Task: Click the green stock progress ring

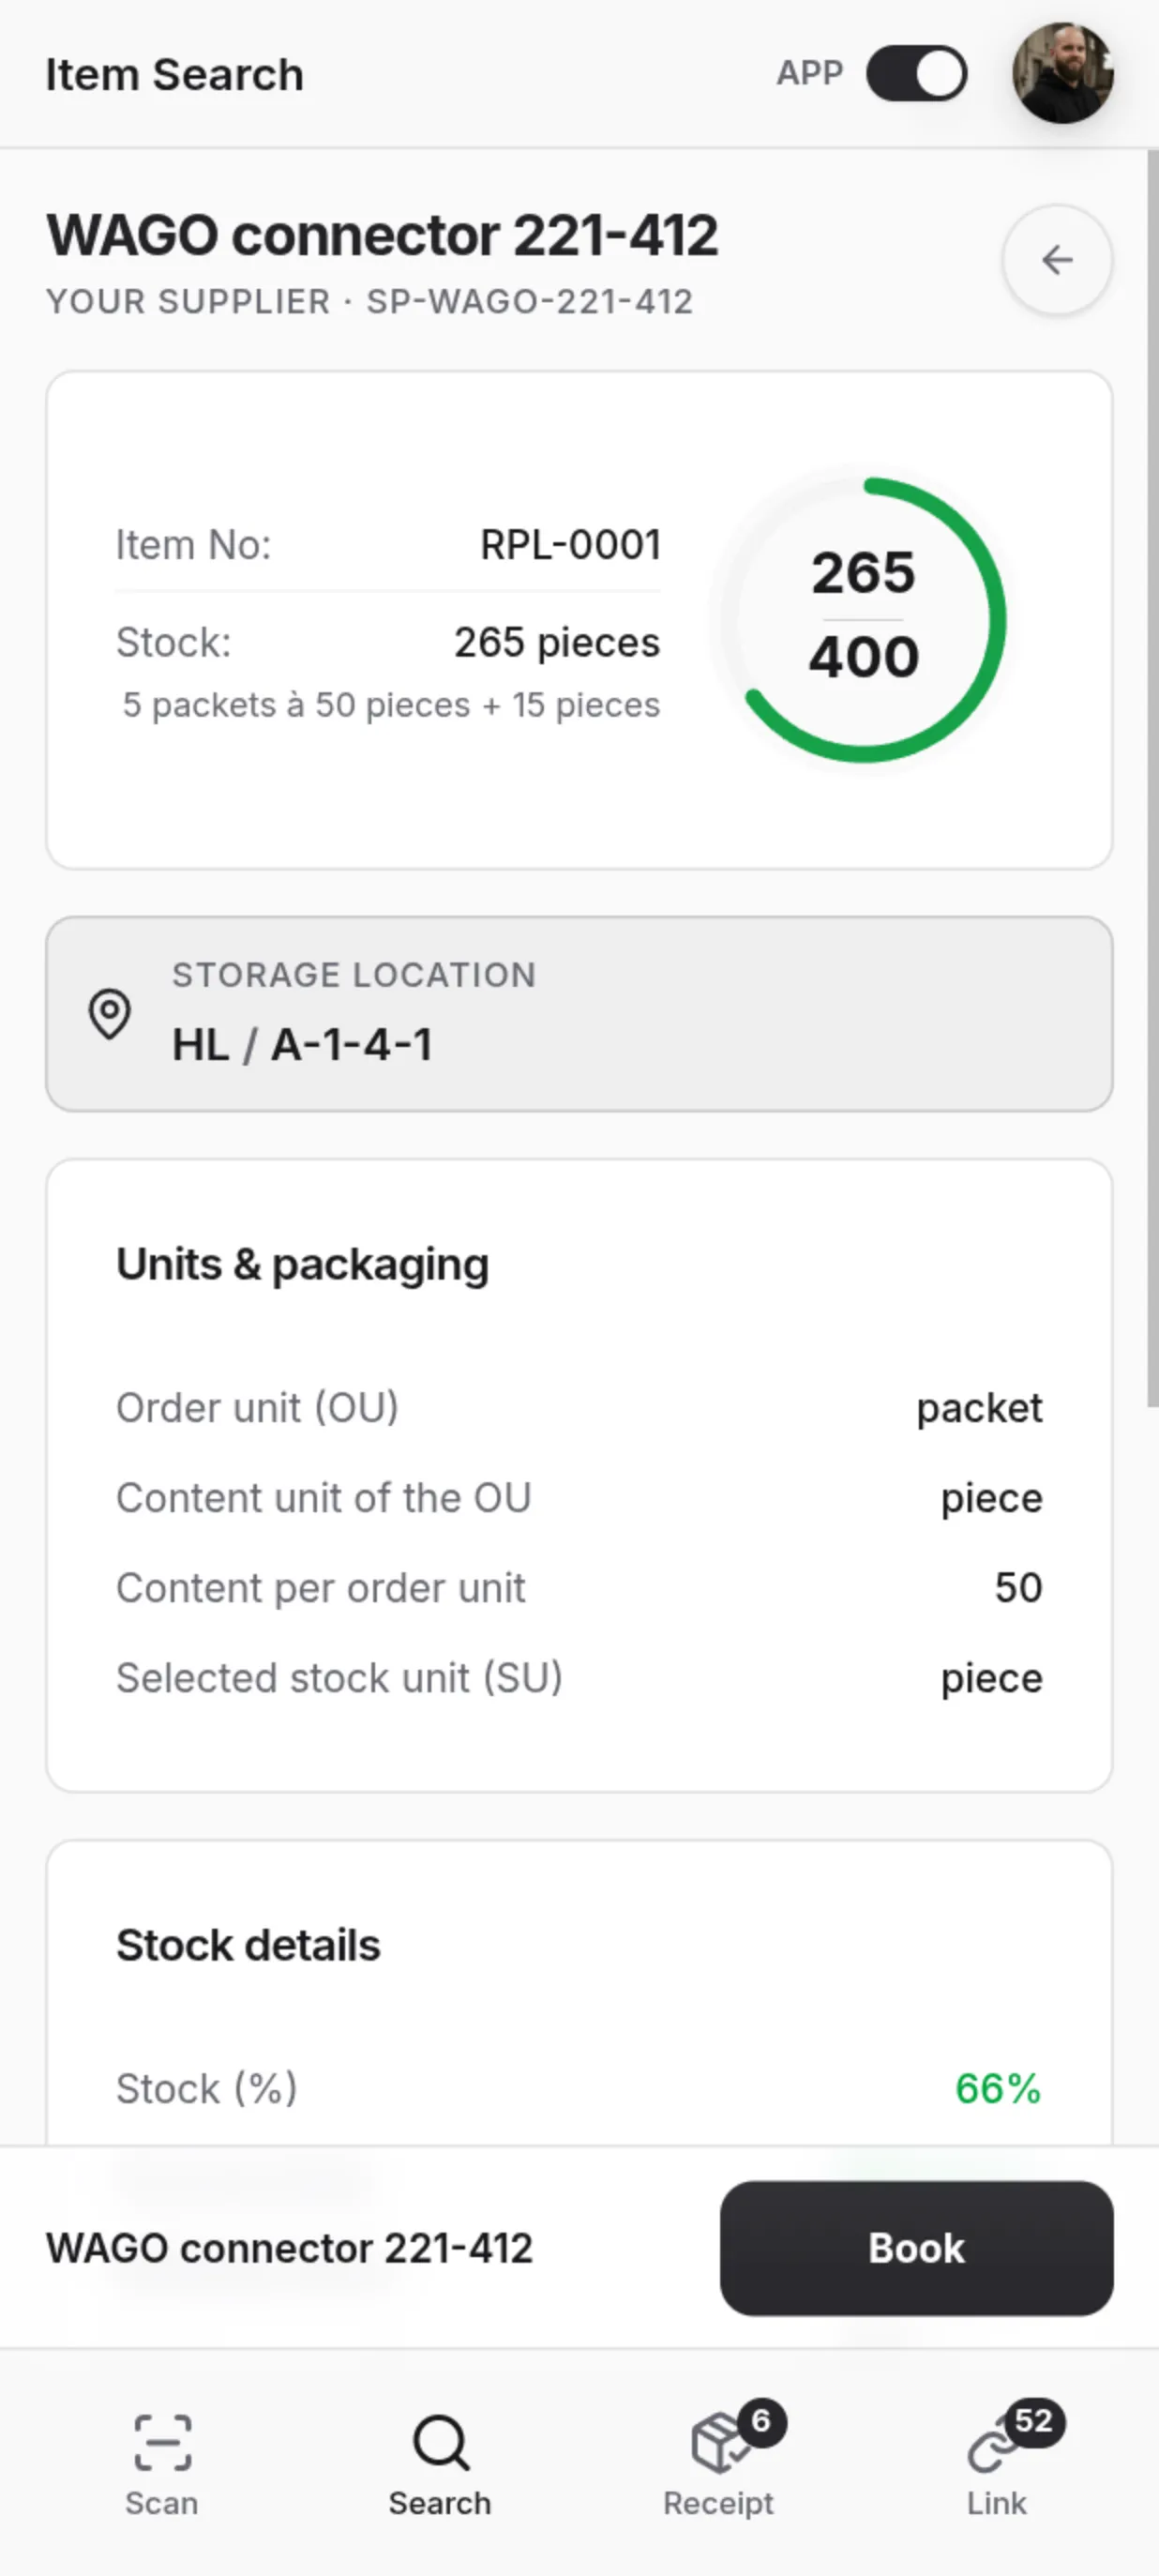Action: coord(866,616)
